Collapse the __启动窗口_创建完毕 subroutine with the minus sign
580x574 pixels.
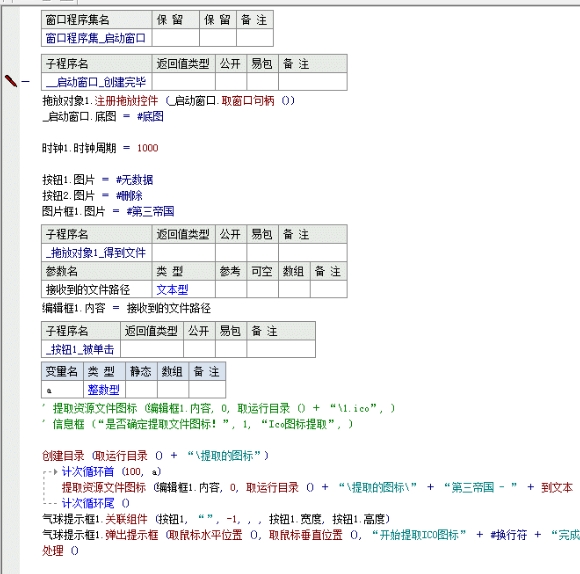pos(26,81)
